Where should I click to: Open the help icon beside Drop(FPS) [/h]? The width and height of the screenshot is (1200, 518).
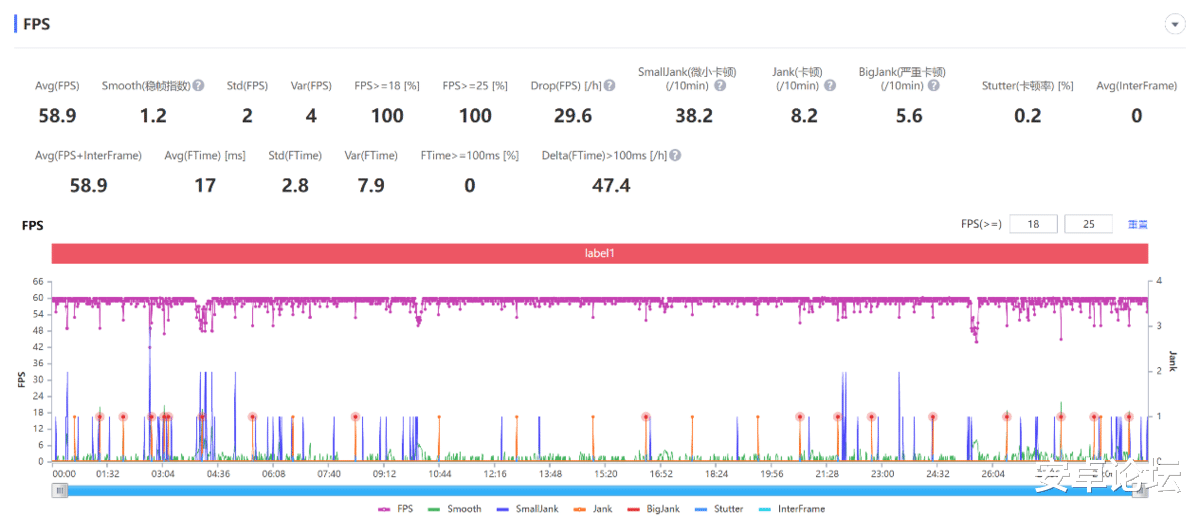(x=610, y=86)
